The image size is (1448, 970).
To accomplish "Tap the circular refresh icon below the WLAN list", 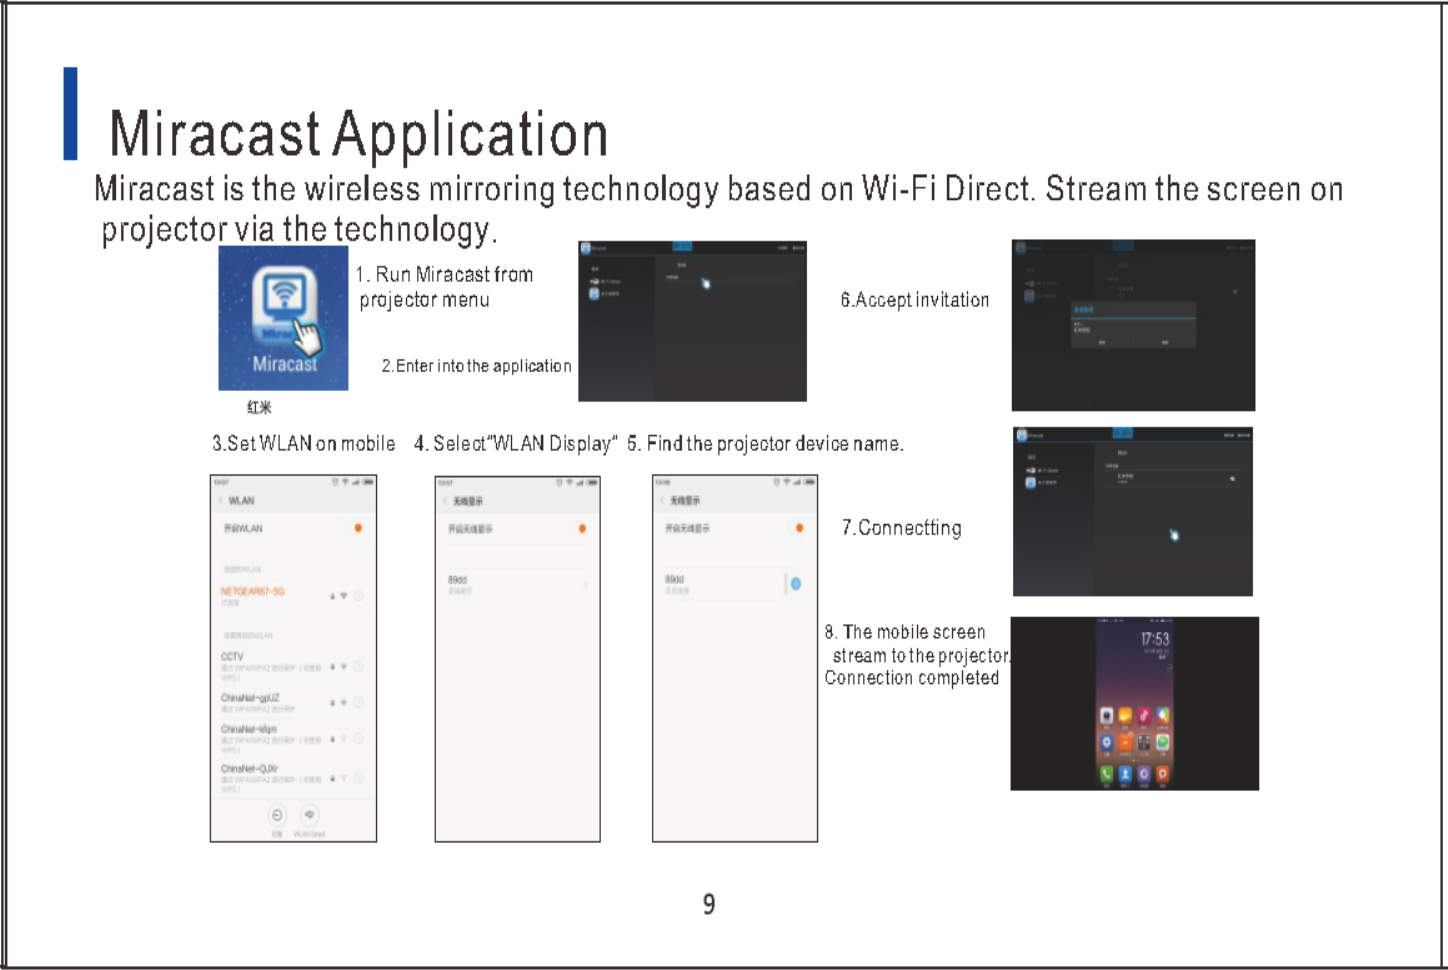I will 277,815.
